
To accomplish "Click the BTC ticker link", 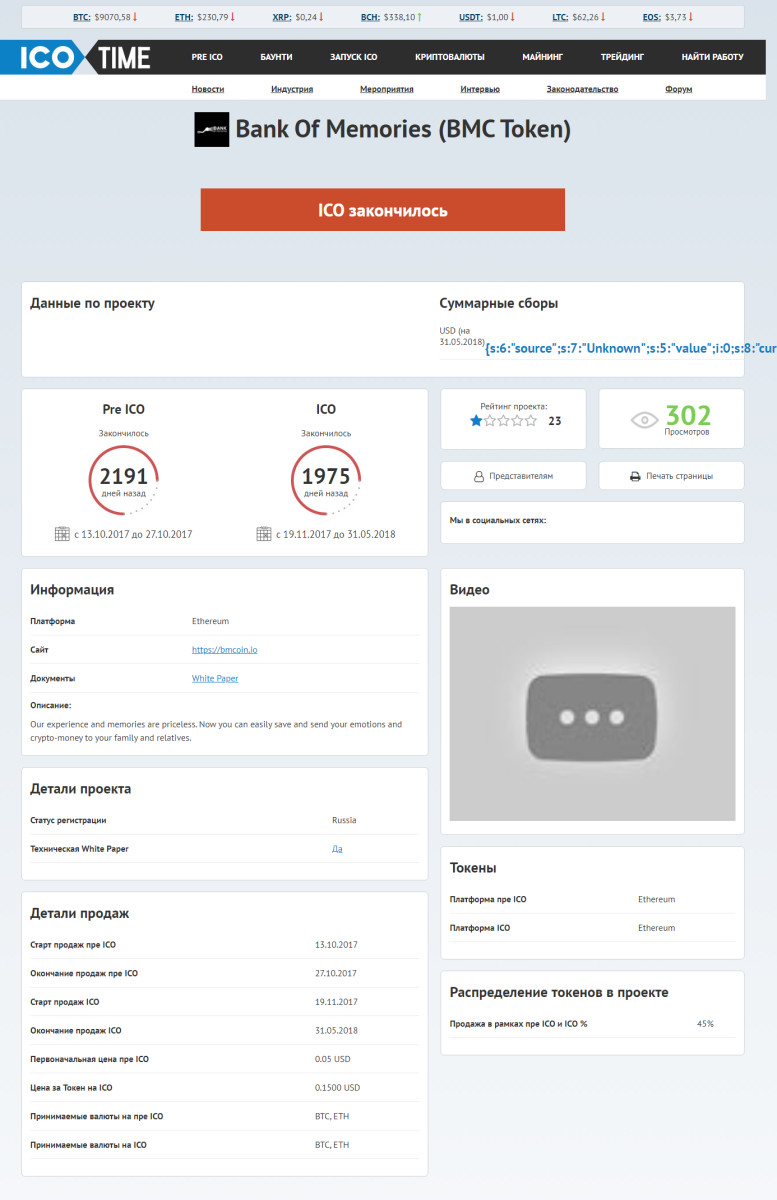I will point(81,17).
